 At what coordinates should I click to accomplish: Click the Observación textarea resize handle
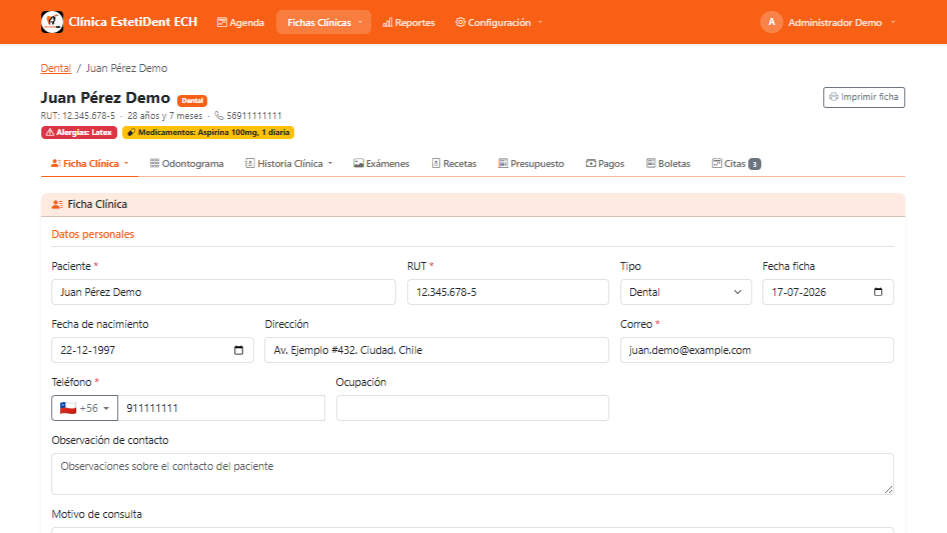[888, 490]
